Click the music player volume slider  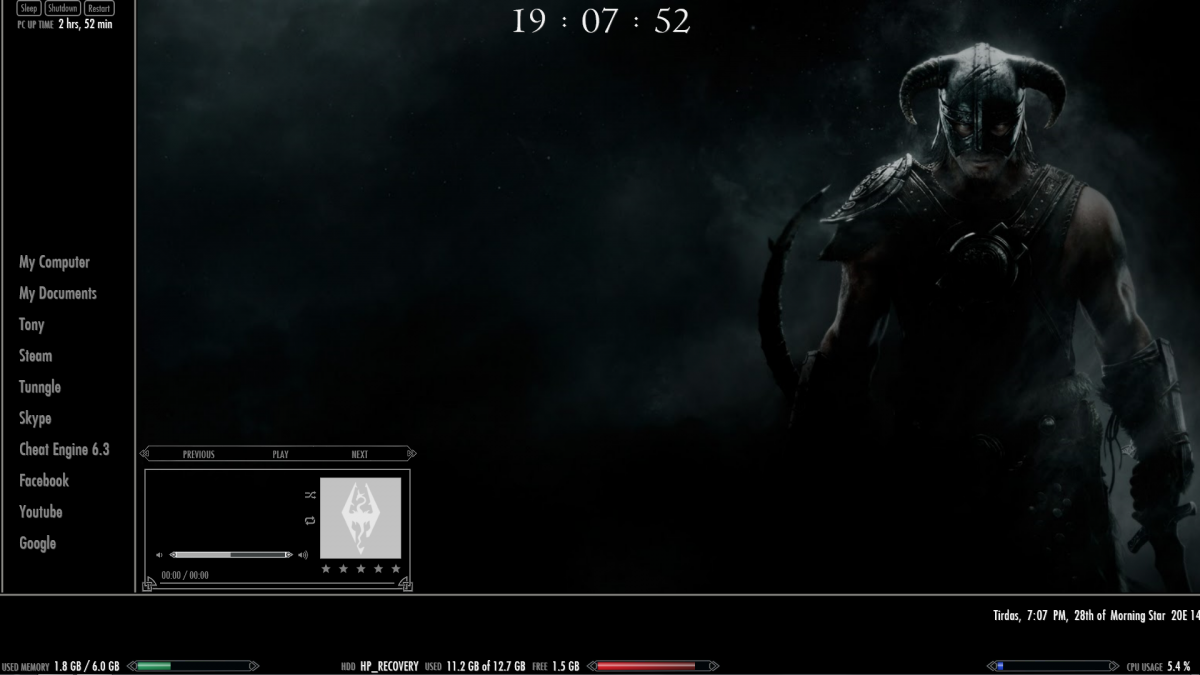pos(230,555)
